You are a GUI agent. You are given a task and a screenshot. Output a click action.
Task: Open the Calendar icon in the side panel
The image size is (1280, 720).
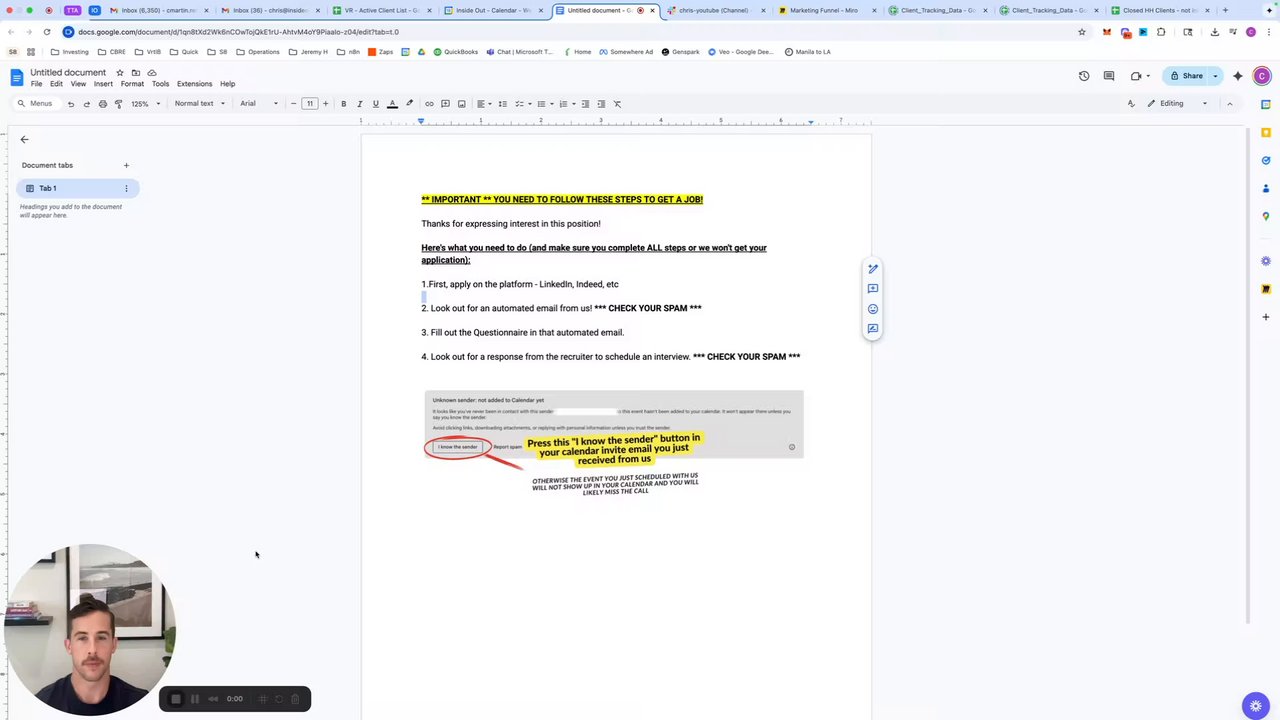tap(1266, 105)
